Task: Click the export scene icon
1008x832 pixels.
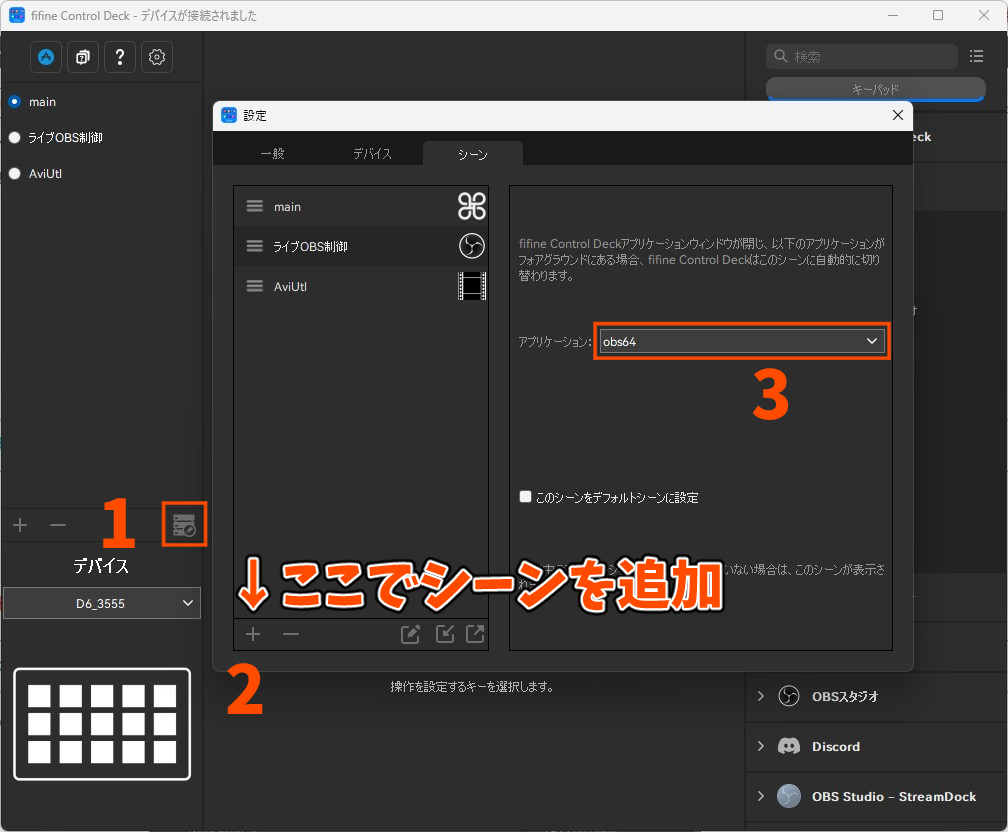Action: 475,634
